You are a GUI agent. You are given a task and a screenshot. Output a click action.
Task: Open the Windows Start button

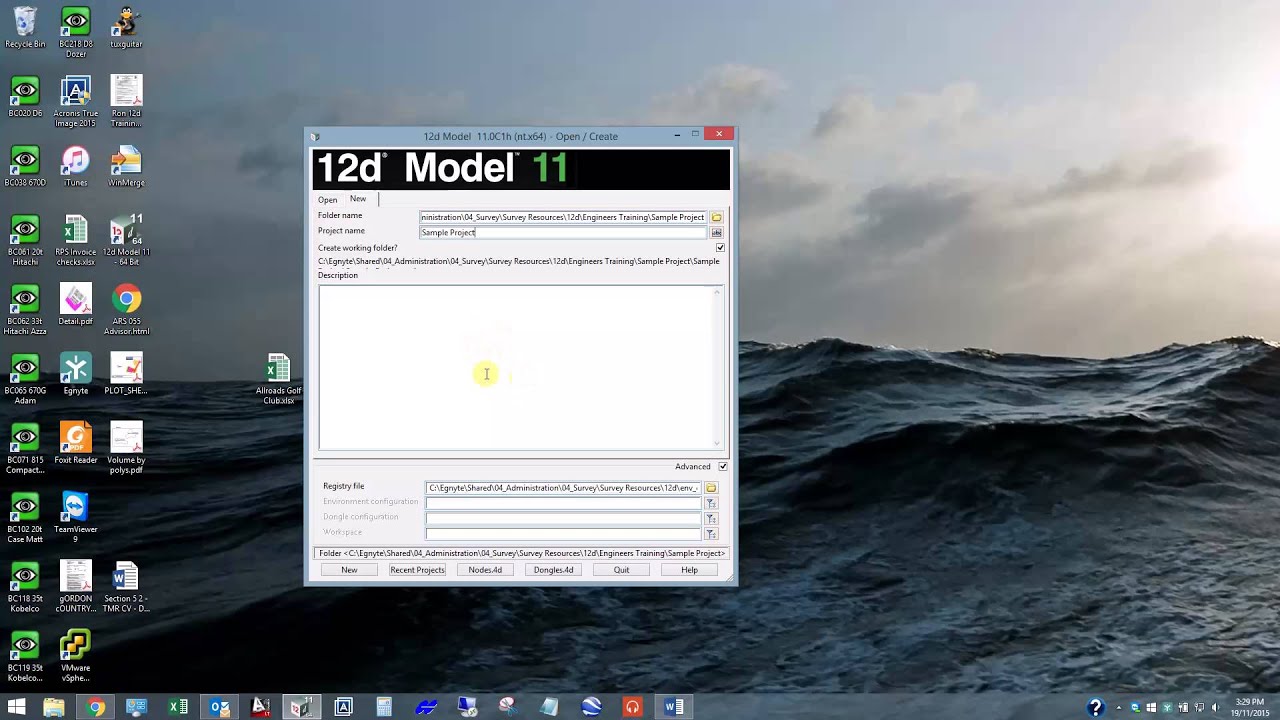16,707
